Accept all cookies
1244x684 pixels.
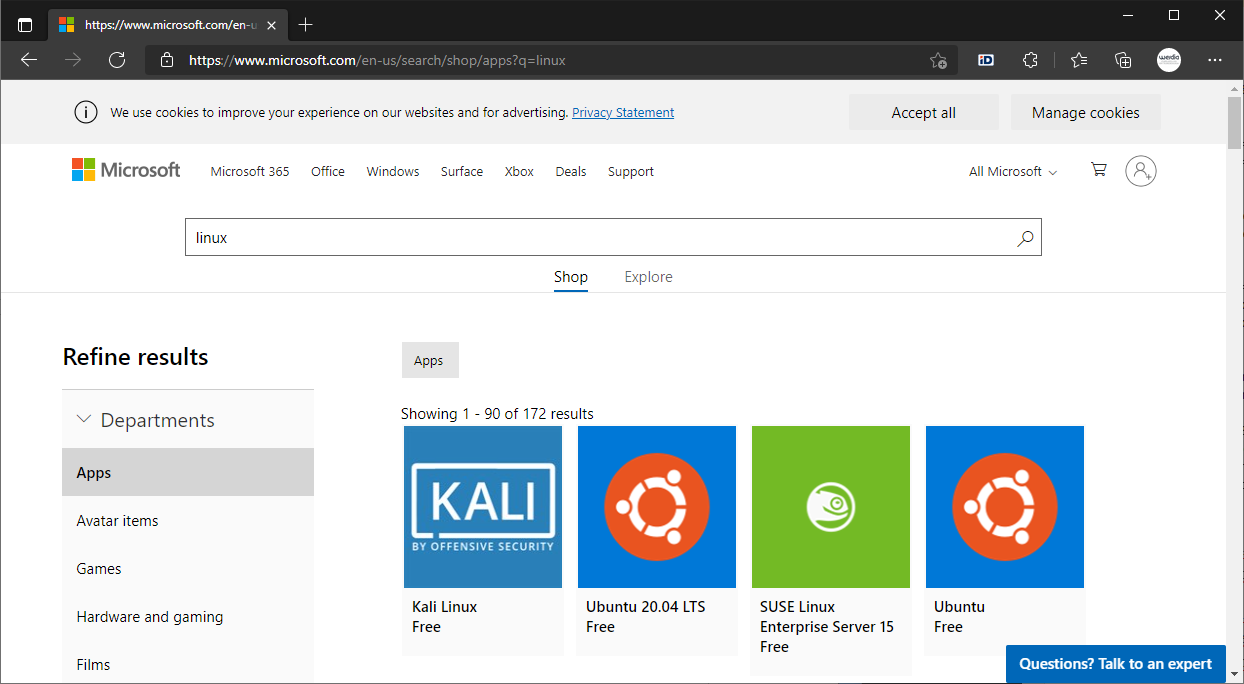tap(924, 112)
